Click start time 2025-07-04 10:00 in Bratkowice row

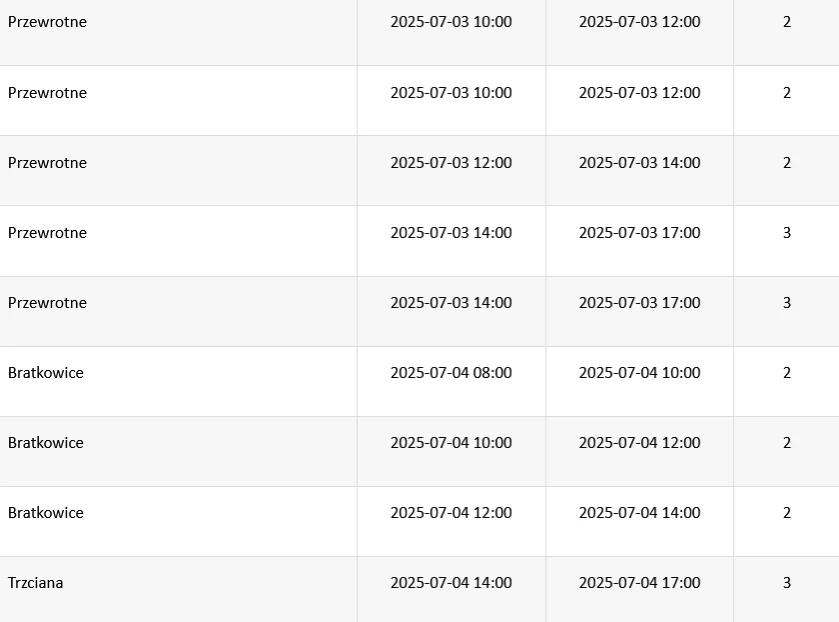click(450, 443)
